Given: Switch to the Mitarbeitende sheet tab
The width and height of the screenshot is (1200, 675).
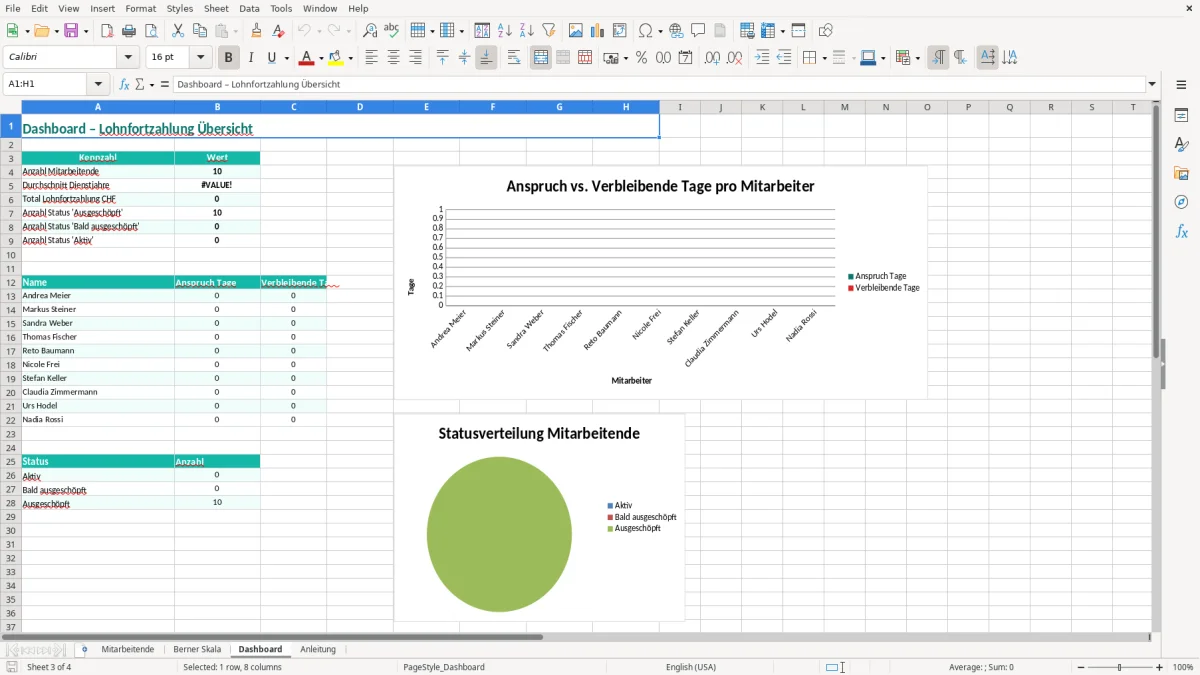Looking at the screenshot, I should tap(128, 649).
